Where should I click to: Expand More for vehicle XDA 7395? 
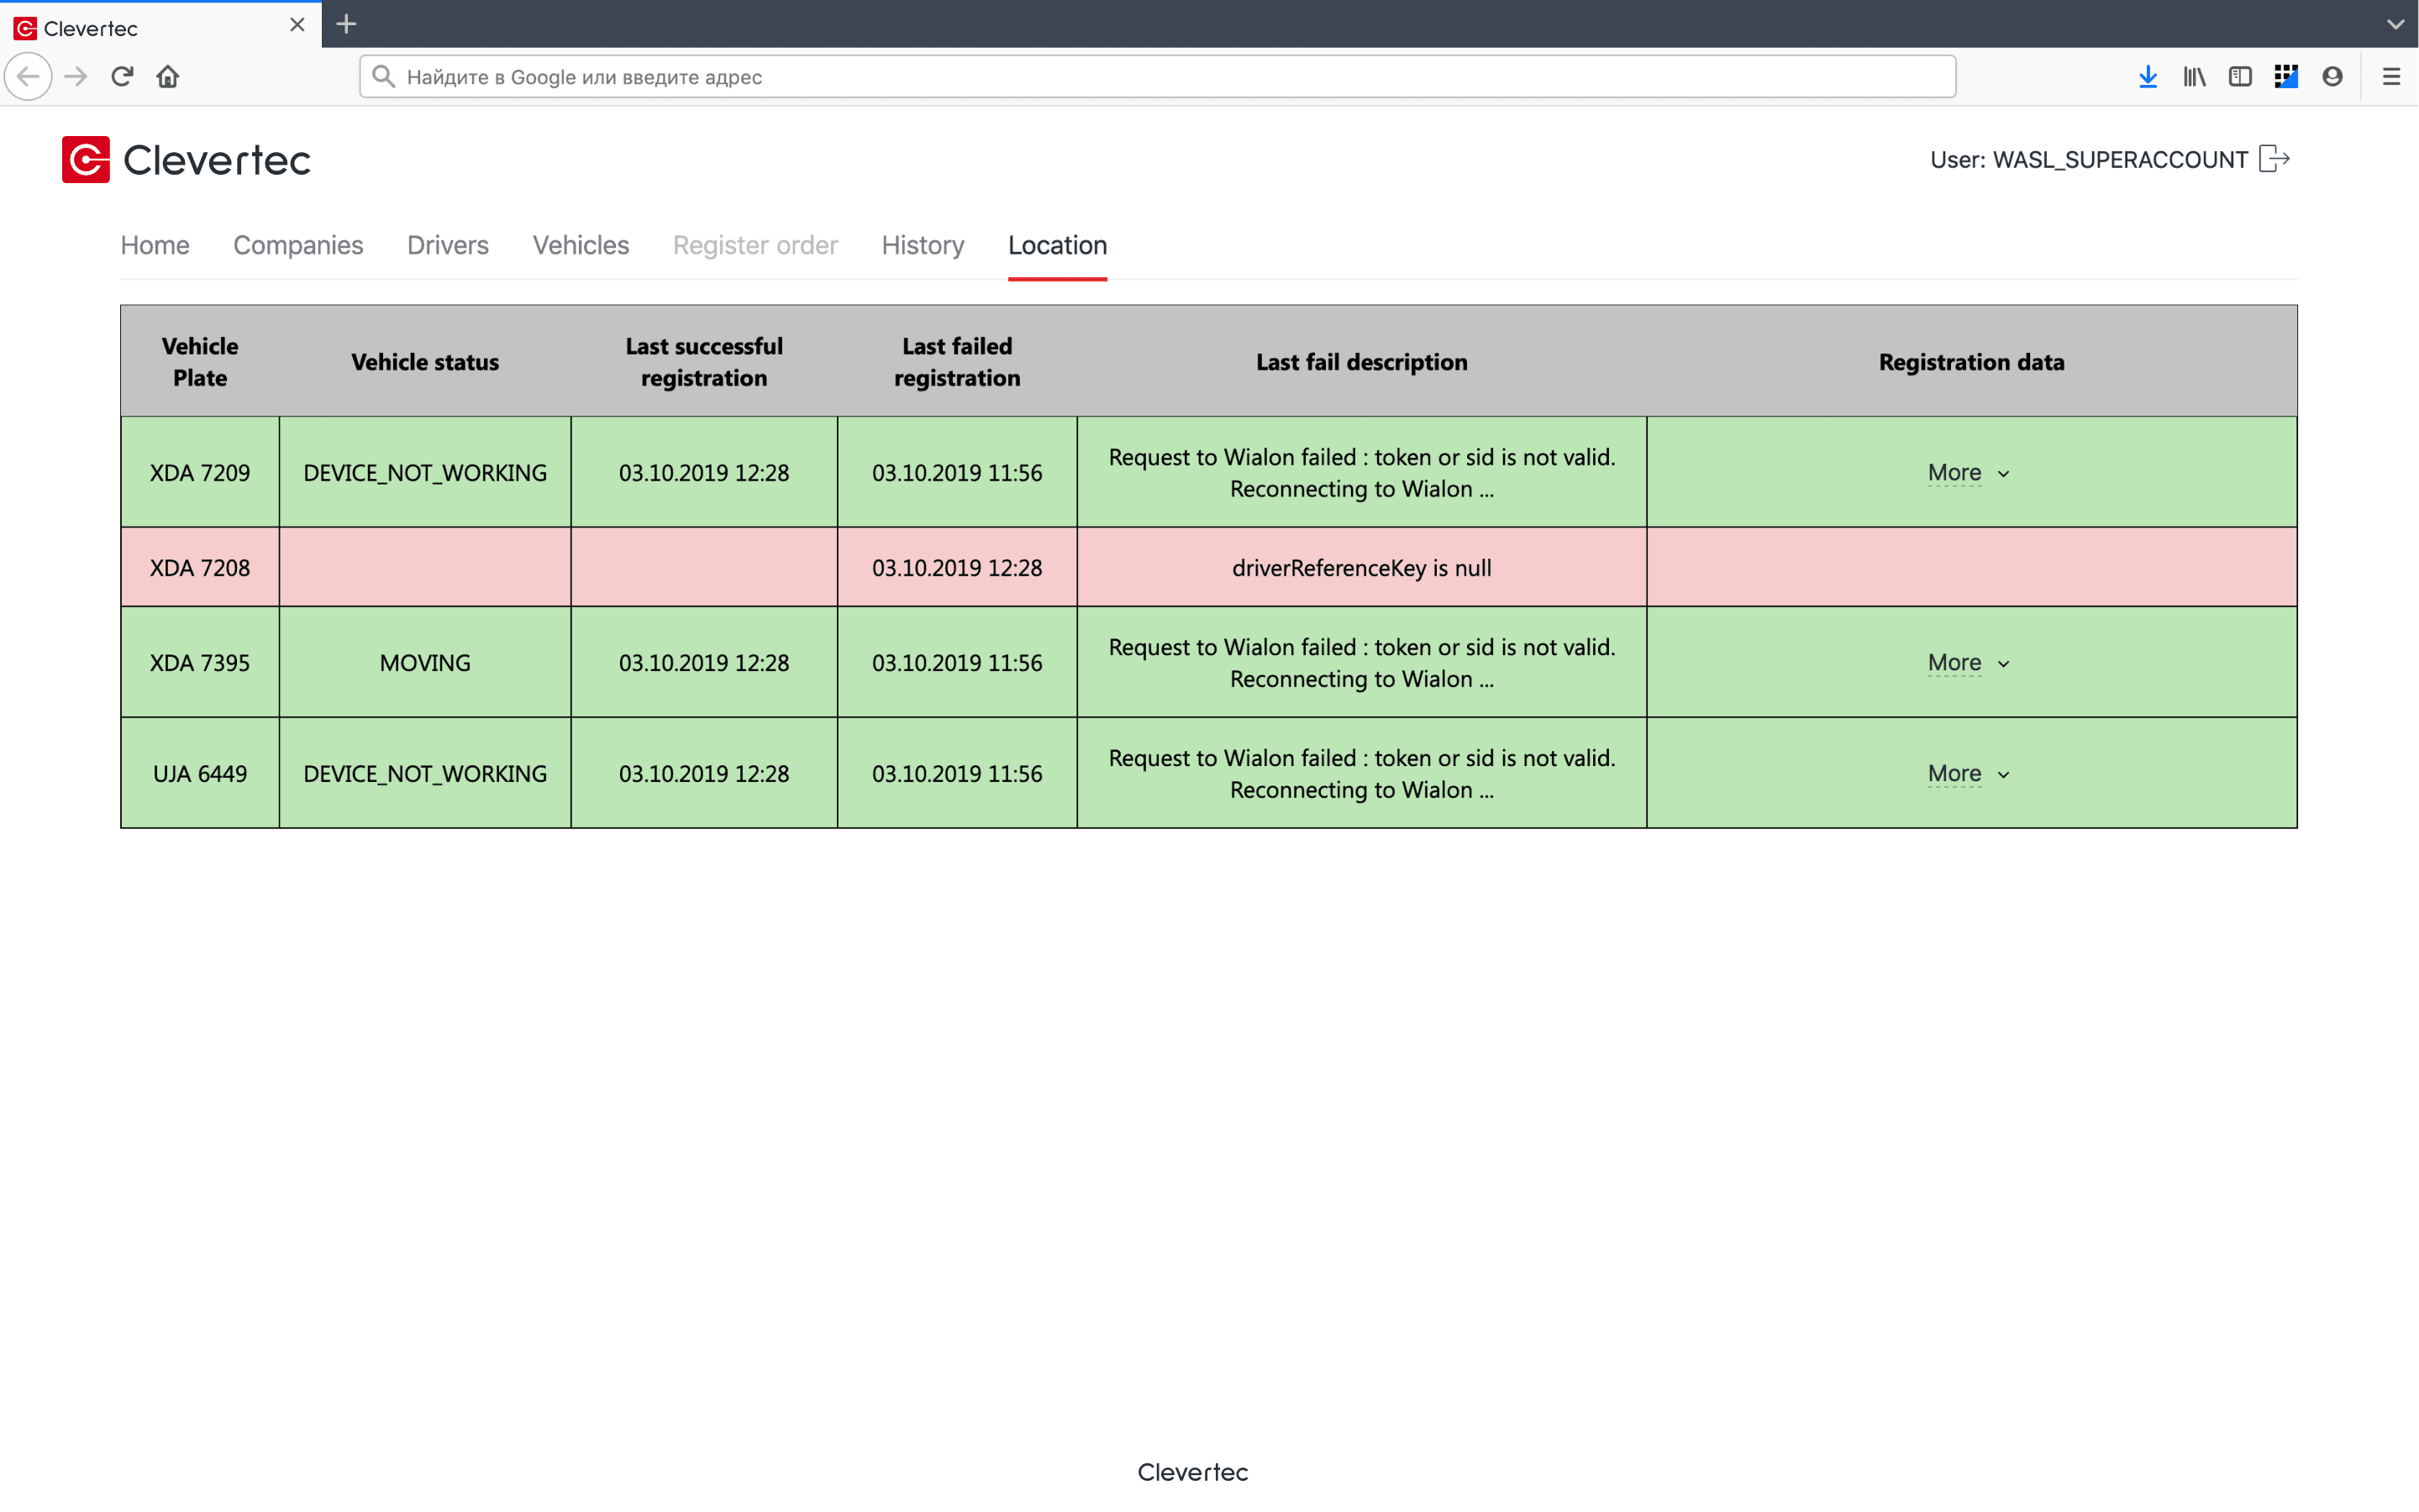pos(1967,662)
